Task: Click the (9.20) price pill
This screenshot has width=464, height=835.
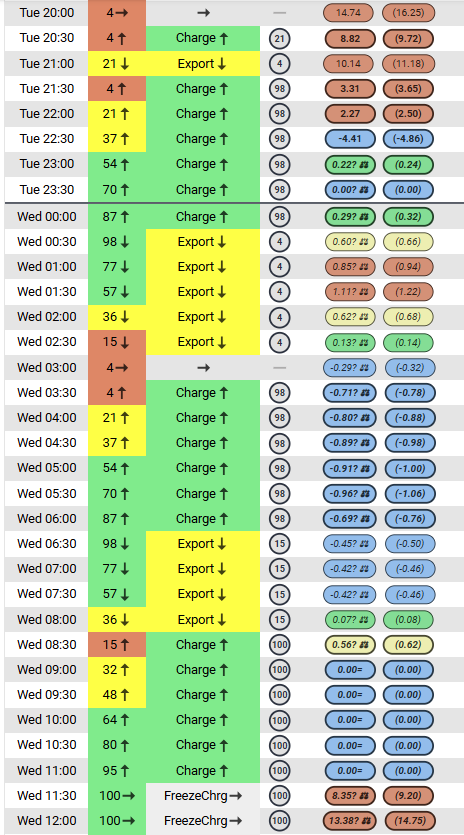Action: coord(409,795)
